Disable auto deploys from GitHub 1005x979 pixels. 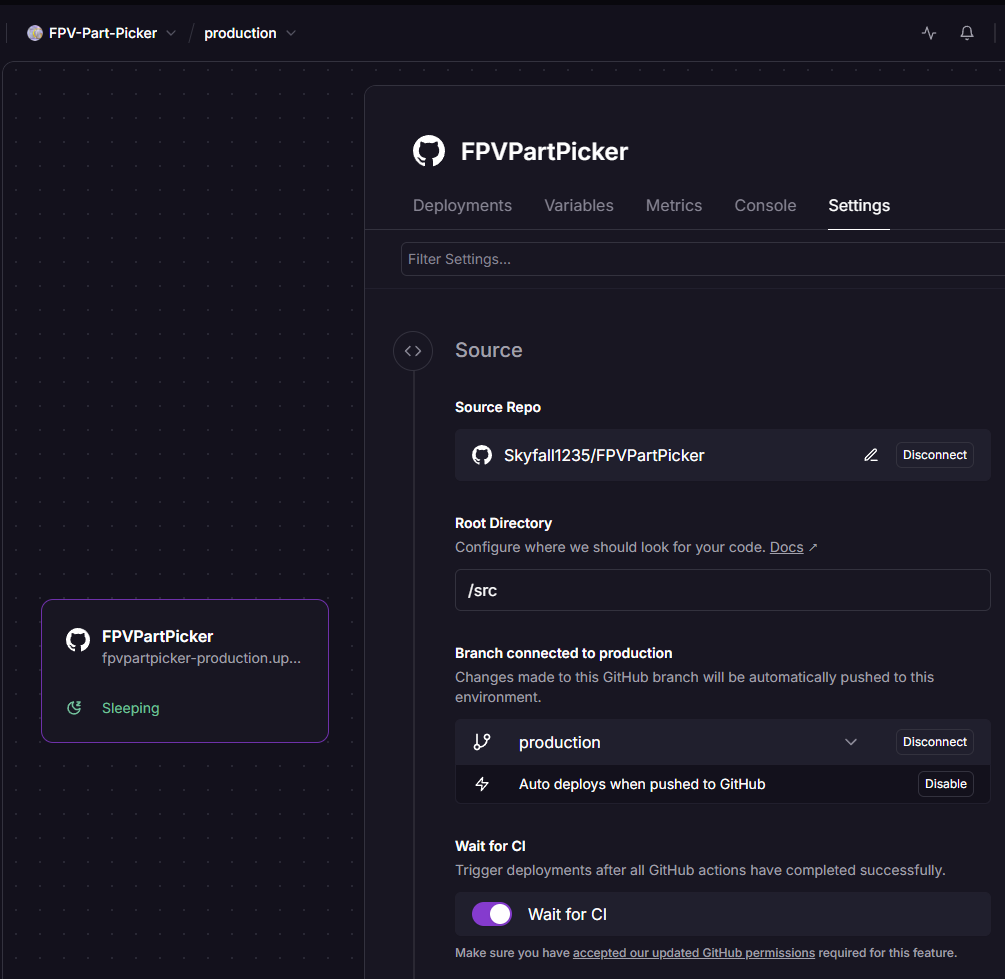(945, 784)
